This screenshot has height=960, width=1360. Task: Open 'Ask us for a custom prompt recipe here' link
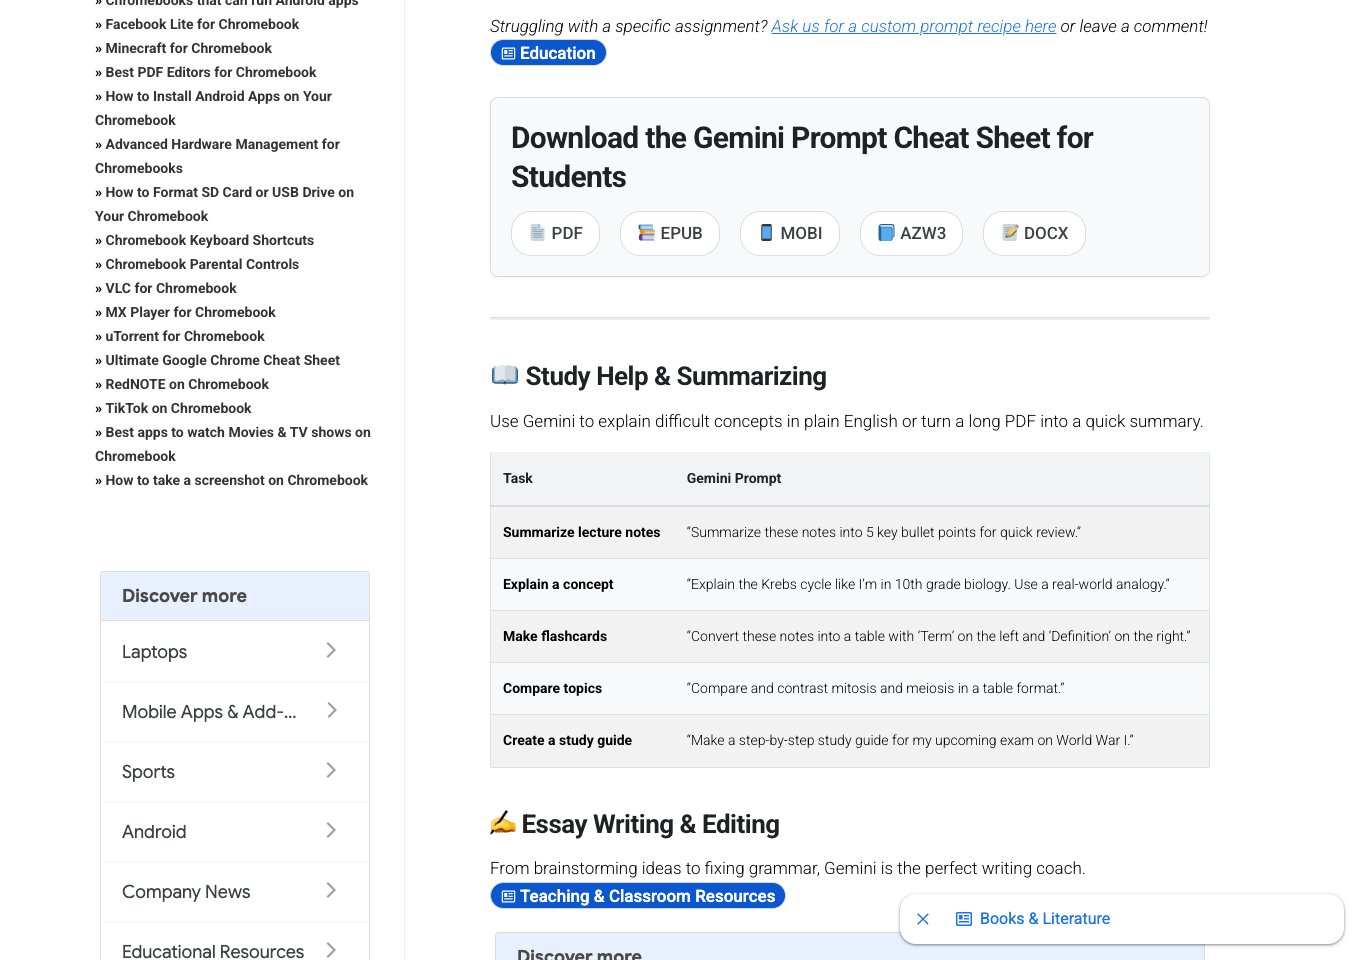913,26
